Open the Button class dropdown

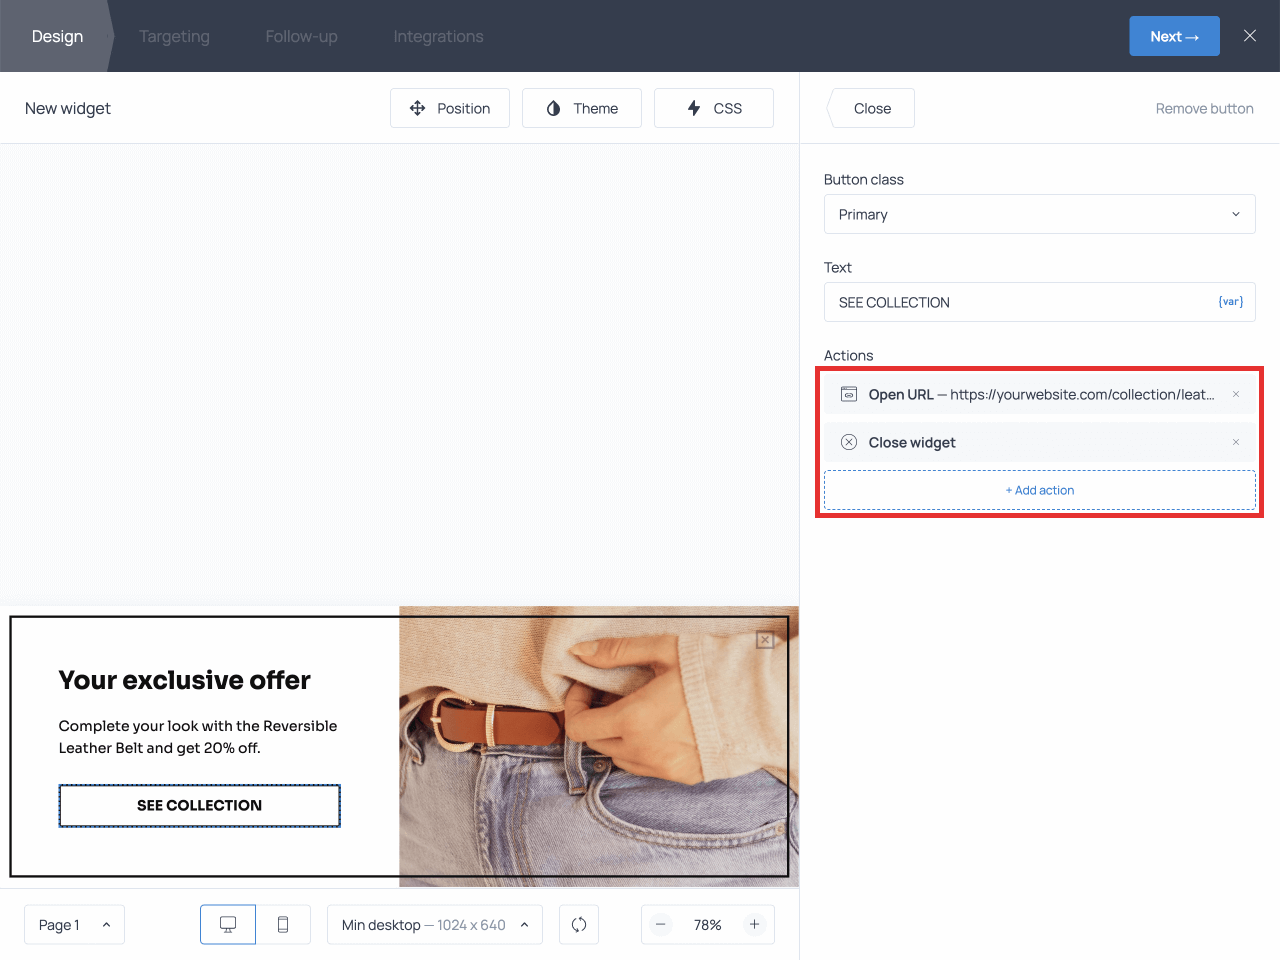(1039, 214)
